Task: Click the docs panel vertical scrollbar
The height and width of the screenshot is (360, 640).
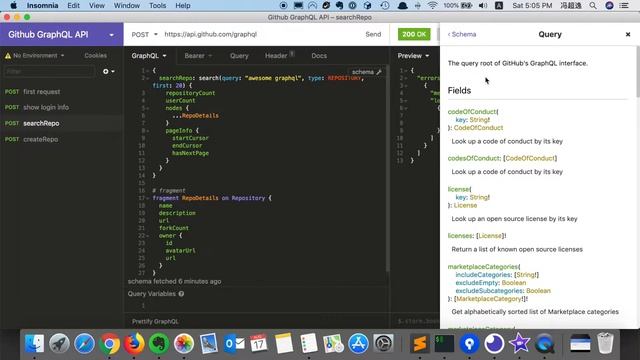Action: [637, 72]
